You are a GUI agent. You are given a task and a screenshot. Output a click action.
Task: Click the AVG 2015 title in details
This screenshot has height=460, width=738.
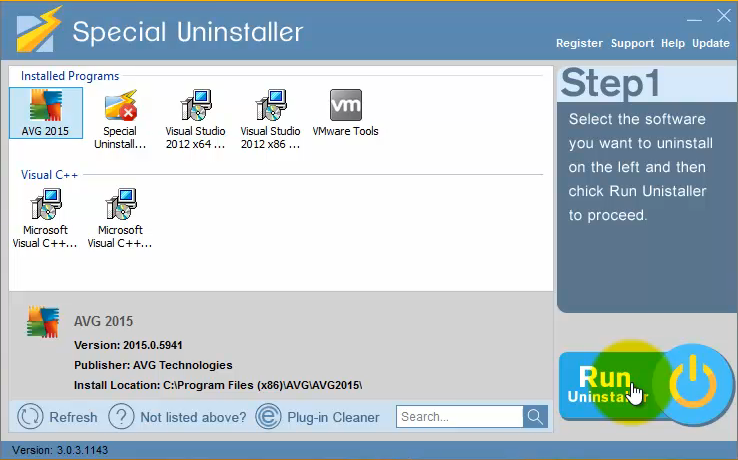(x=104, y=321)
